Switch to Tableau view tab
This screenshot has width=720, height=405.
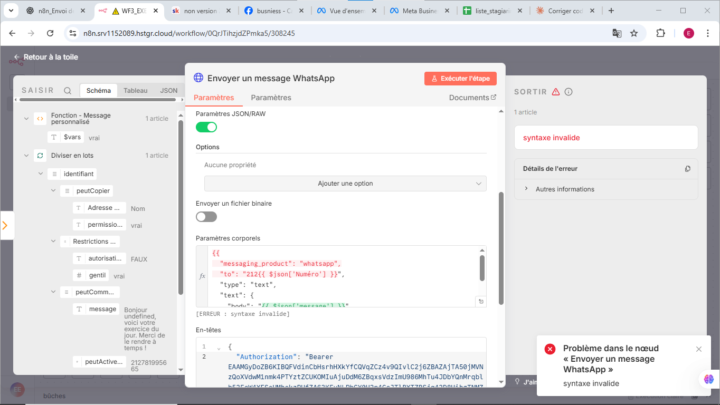pyautogui.click(x=135, y=90)
